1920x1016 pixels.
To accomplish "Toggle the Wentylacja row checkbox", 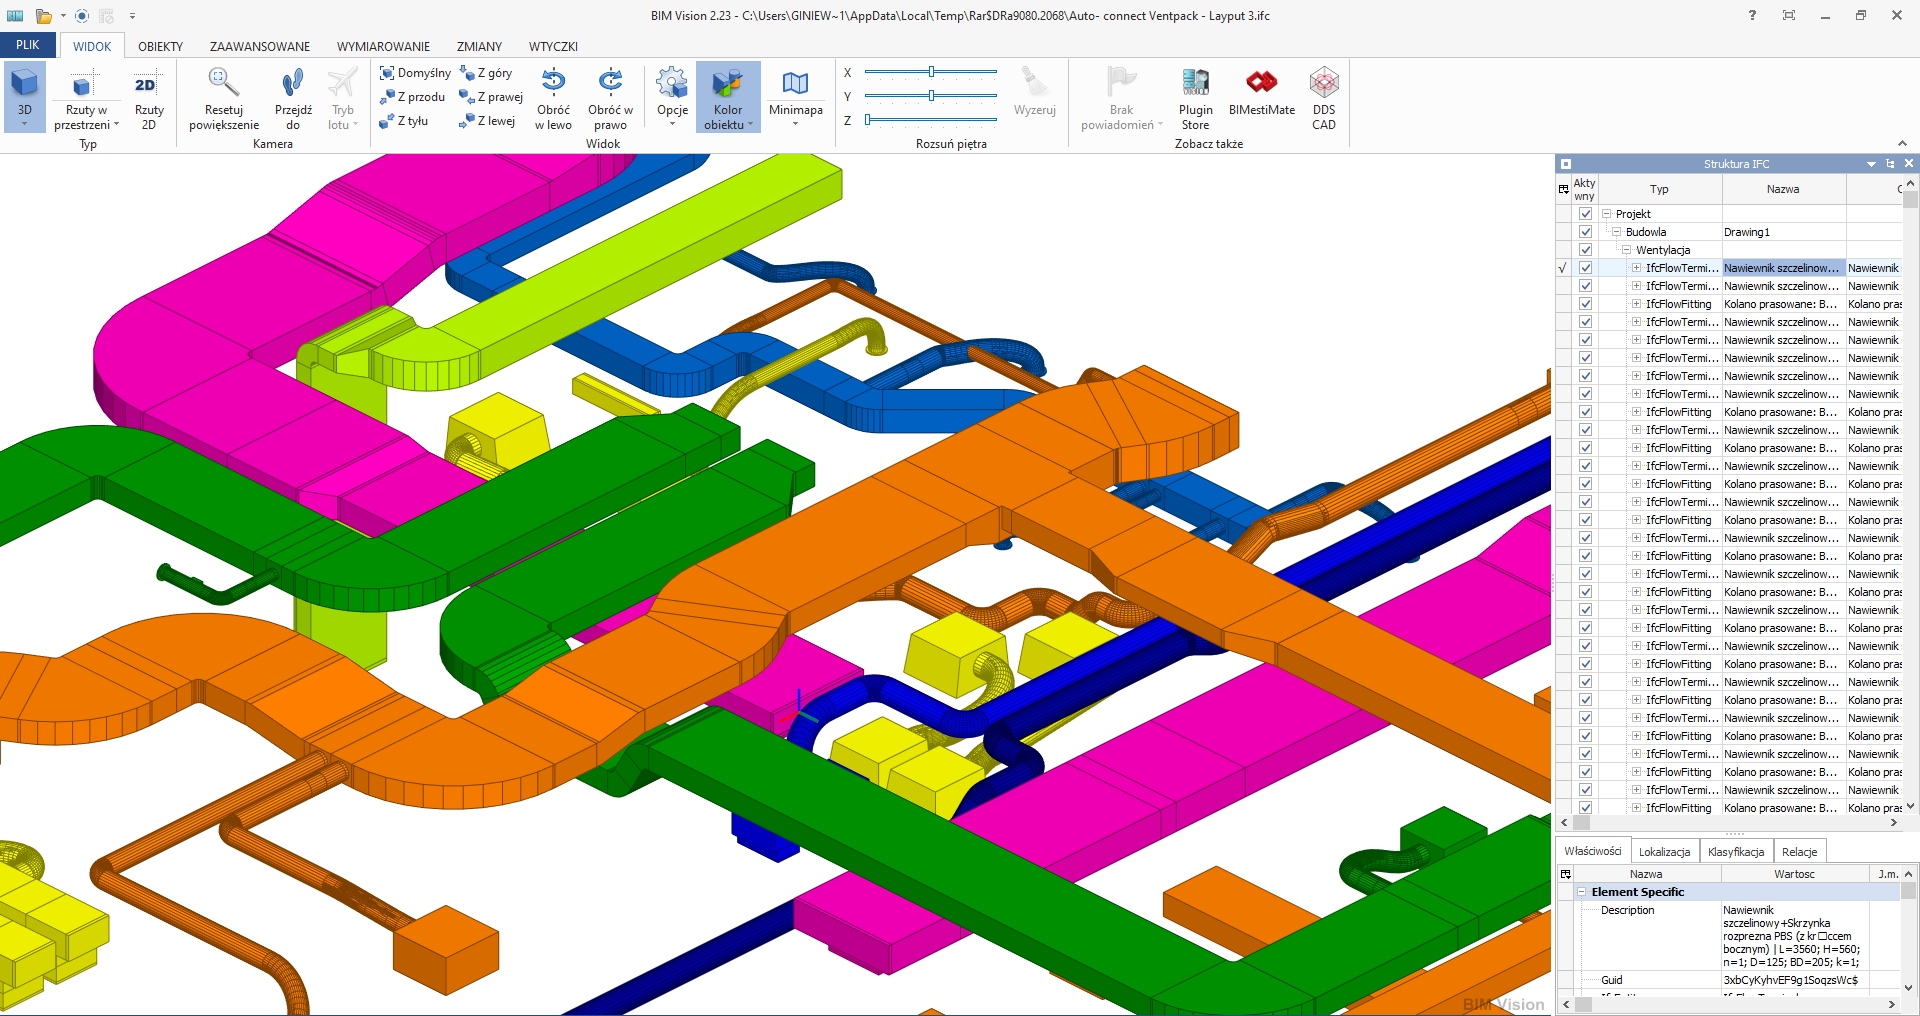I will coord(1585,250).
